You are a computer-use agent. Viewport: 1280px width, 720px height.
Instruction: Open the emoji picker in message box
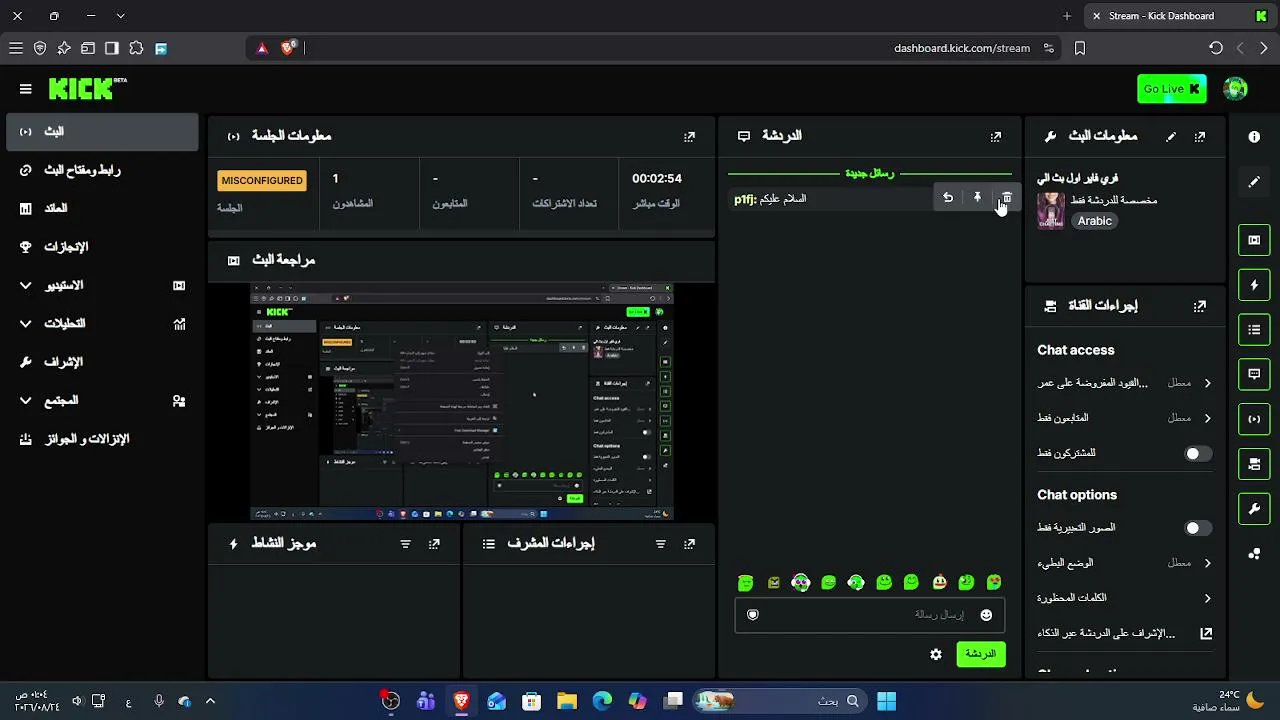pyautogui.click(x=986, y=615)
